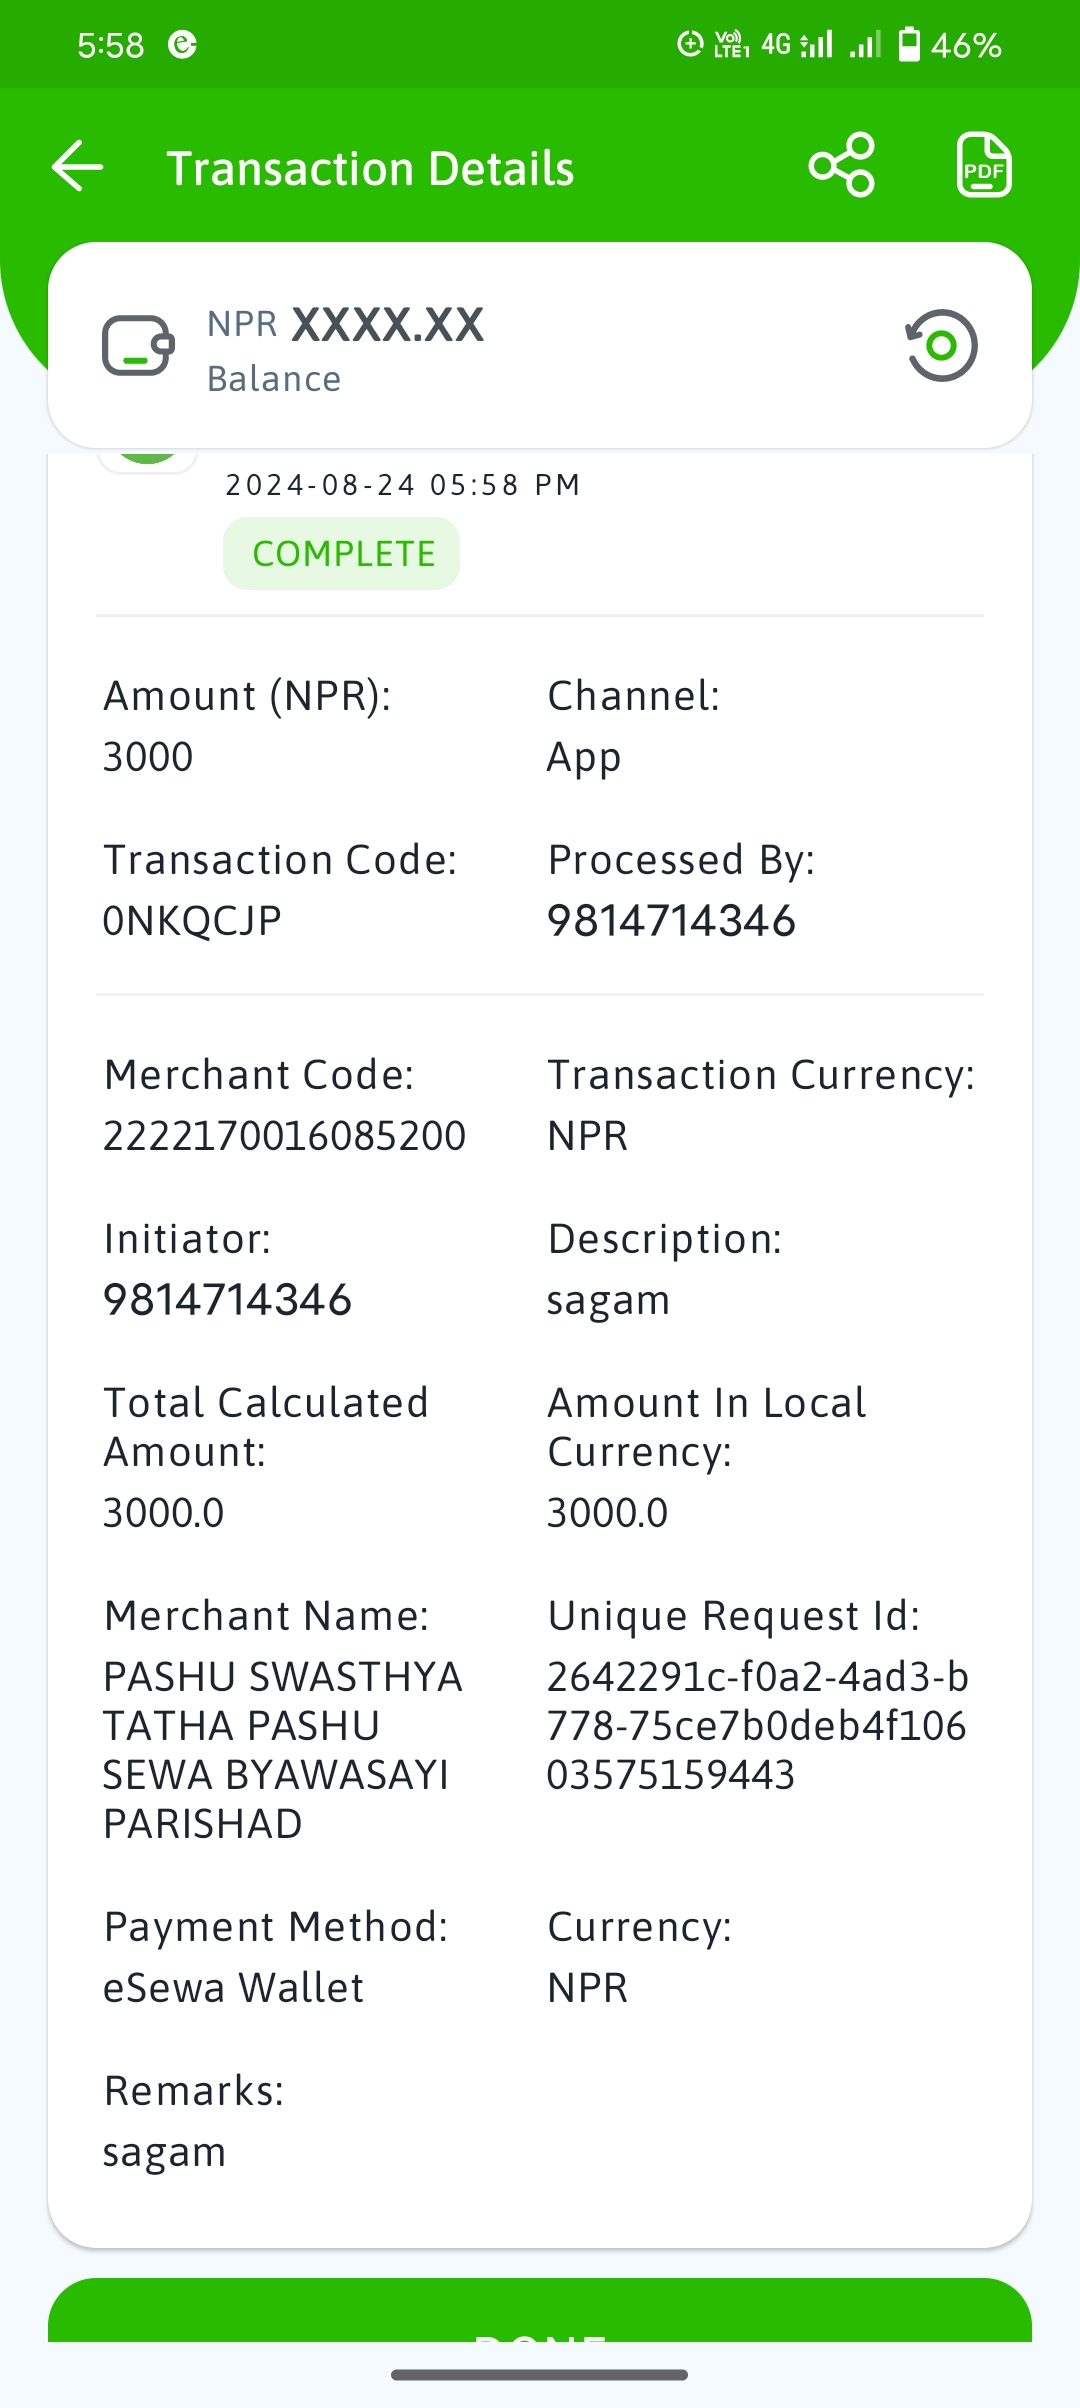Refresh the hidden balance
1080x2408 pixels.
[941, 346]
